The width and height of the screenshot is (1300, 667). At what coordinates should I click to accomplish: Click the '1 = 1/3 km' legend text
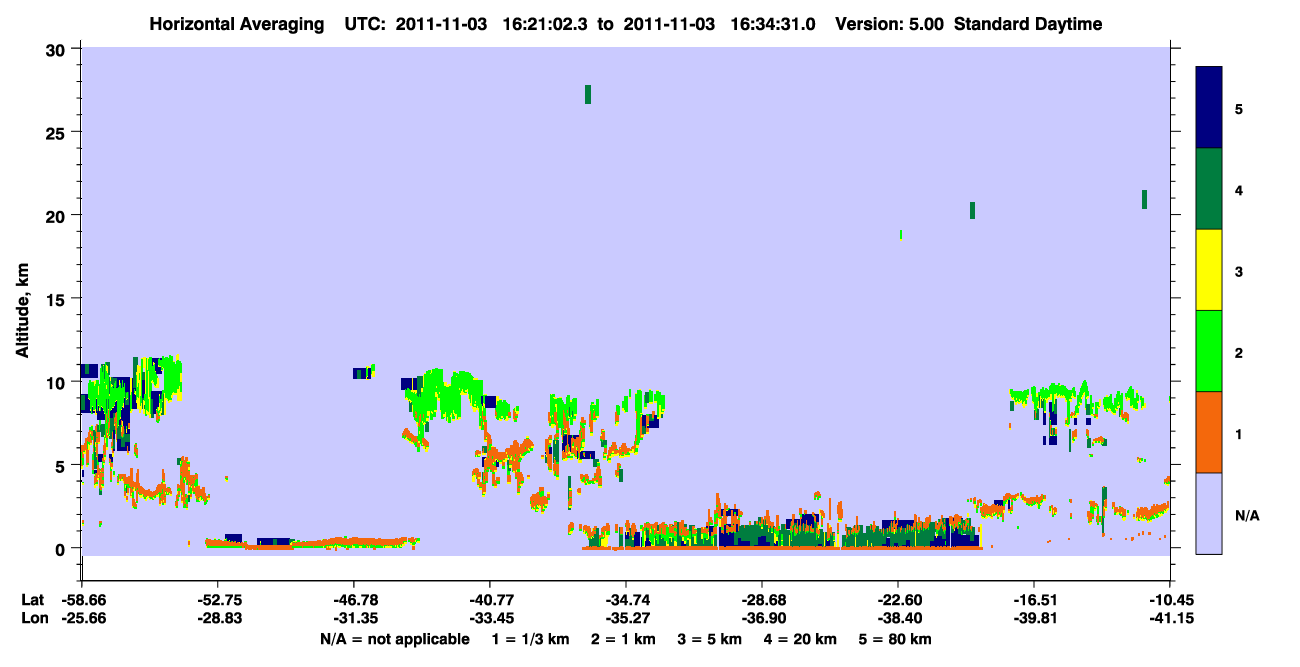point(531,639)
